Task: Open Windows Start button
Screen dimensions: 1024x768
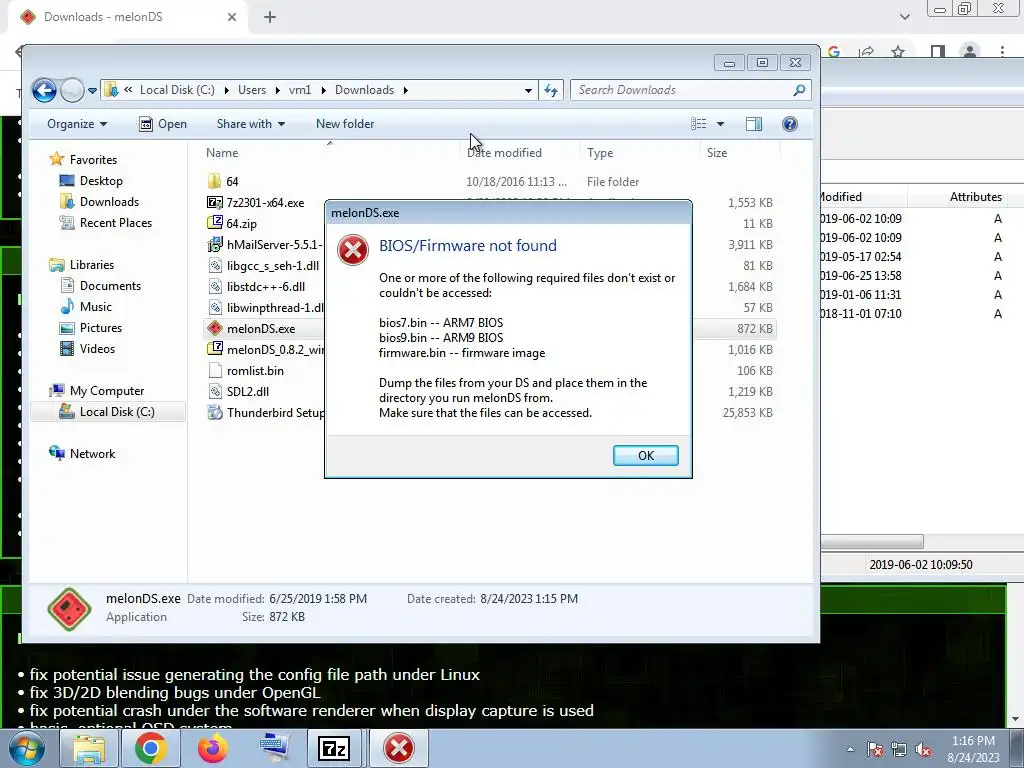Action: click(x=27, y=748)
